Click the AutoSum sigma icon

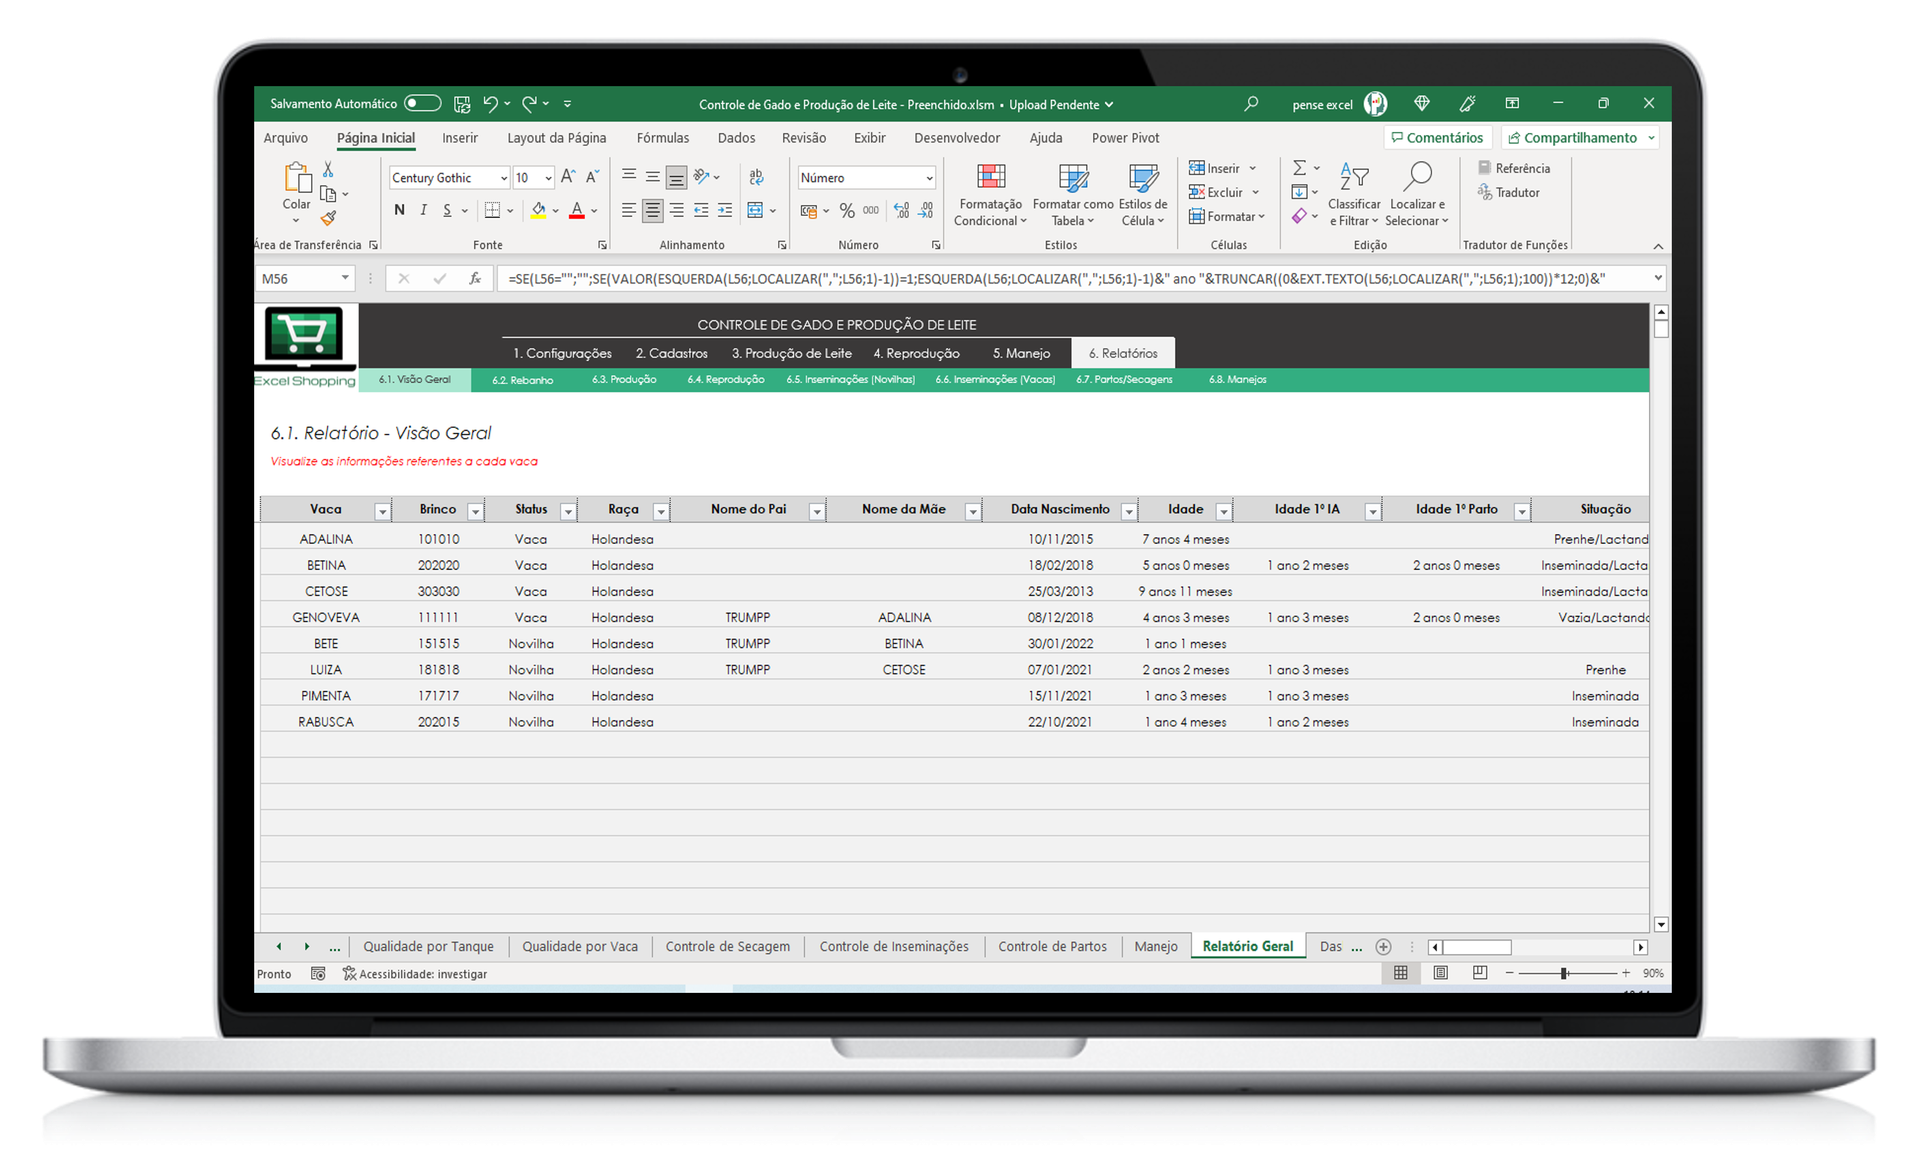point(1299,168)
